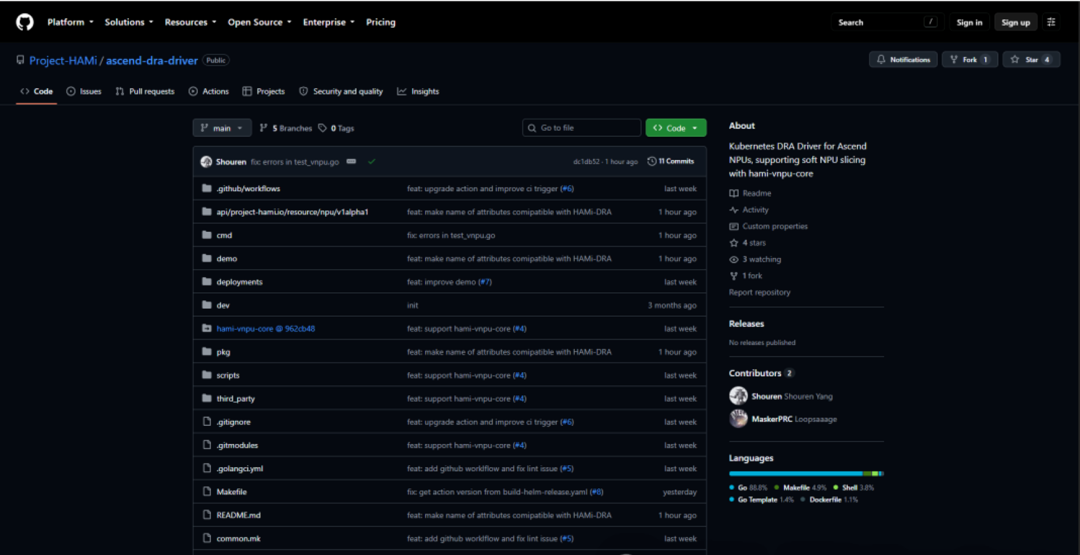Open the Insights tab
The width and height of the screenshot is (1080, 555).
pyautogui.click(x=417, y=92)
